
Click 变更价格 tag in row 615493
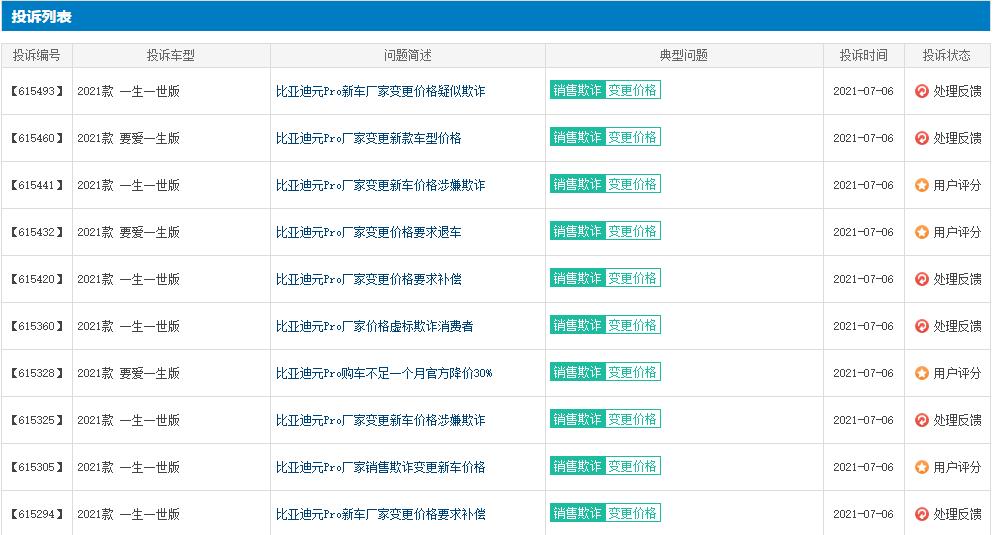(x=633, y=90)
